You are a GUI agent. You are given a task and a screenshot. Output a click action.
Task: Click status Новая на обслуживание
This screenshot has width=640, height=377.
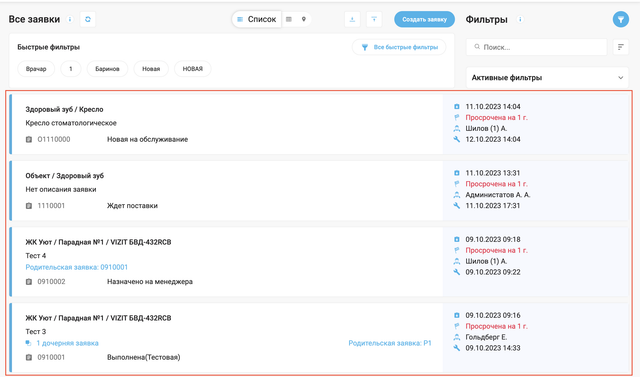tap(147, 140)
